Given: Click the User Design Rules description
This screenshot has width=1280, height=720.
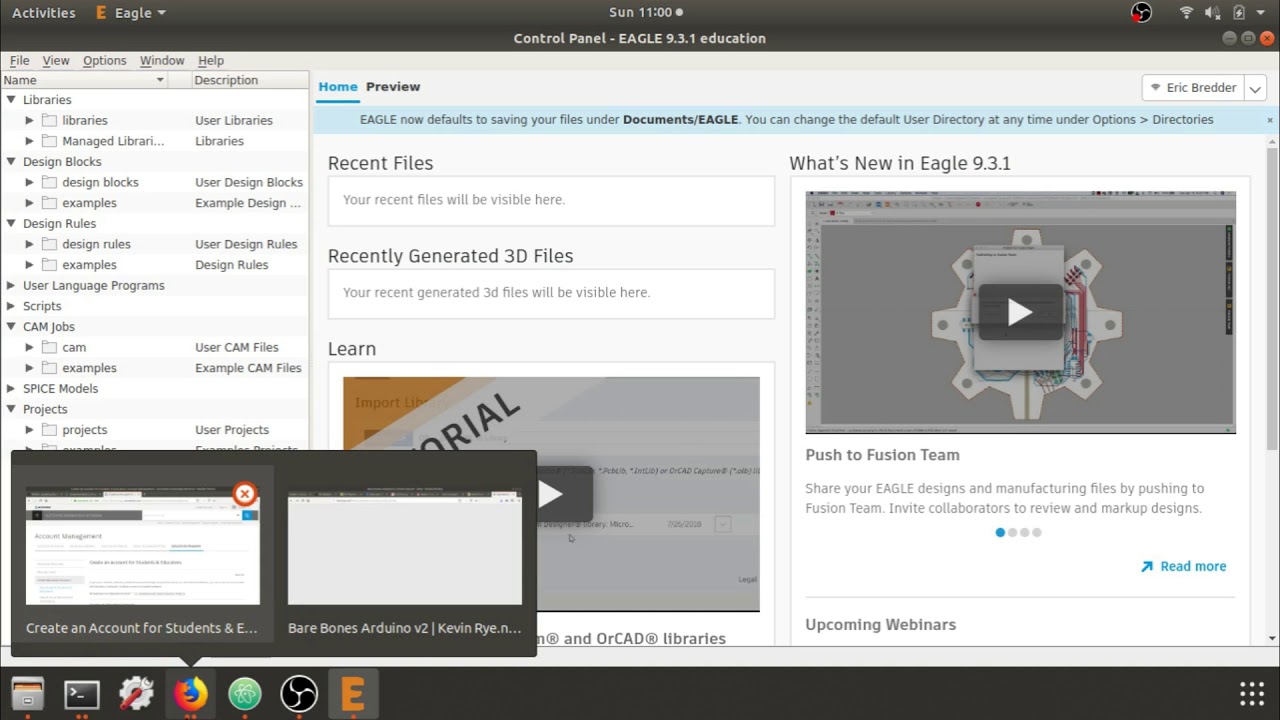Looking at the screenshot, I should tap(246, 244).
